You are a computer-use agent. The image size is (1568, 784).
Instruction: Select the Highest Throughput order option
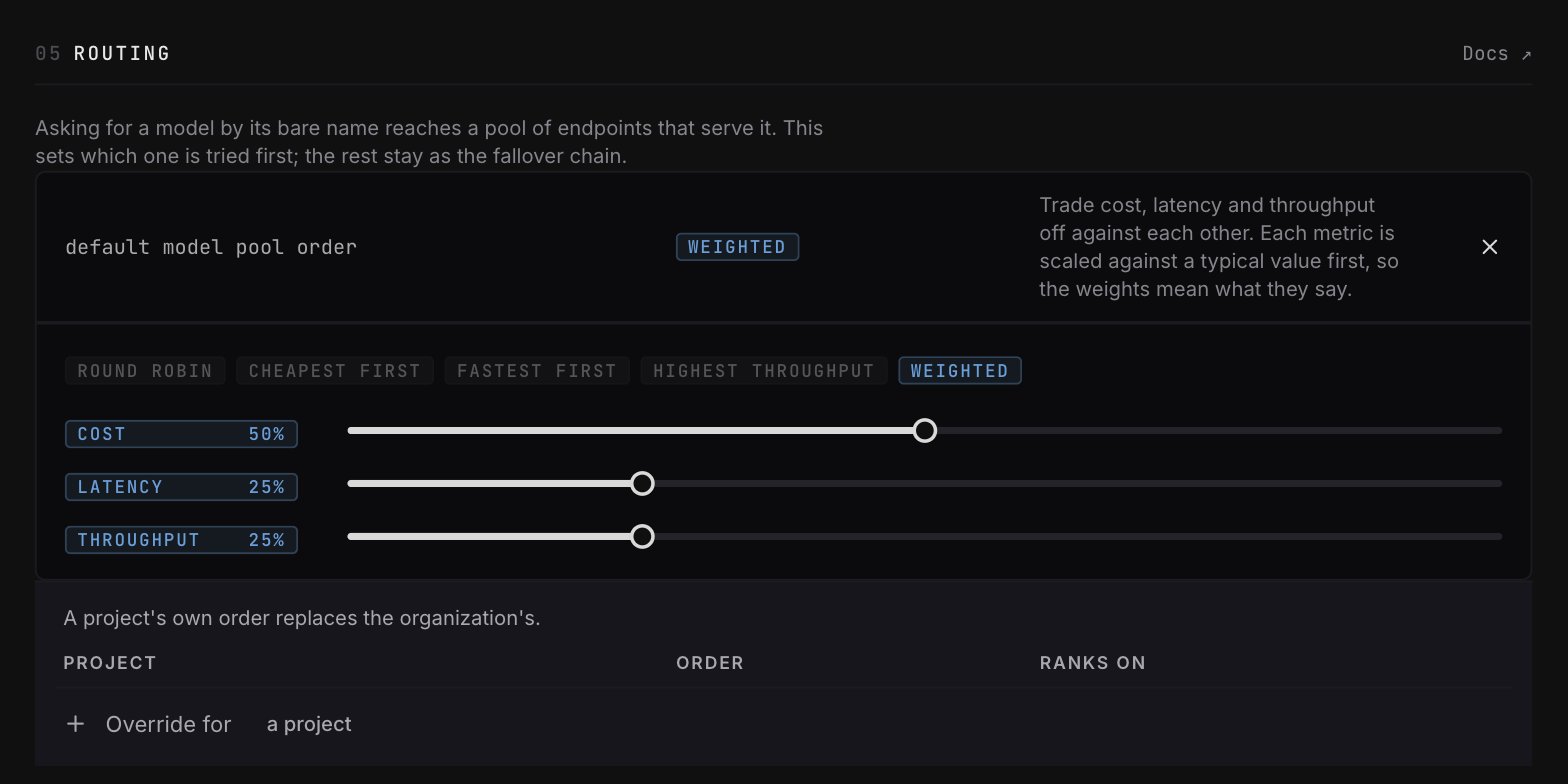[764, 371]
